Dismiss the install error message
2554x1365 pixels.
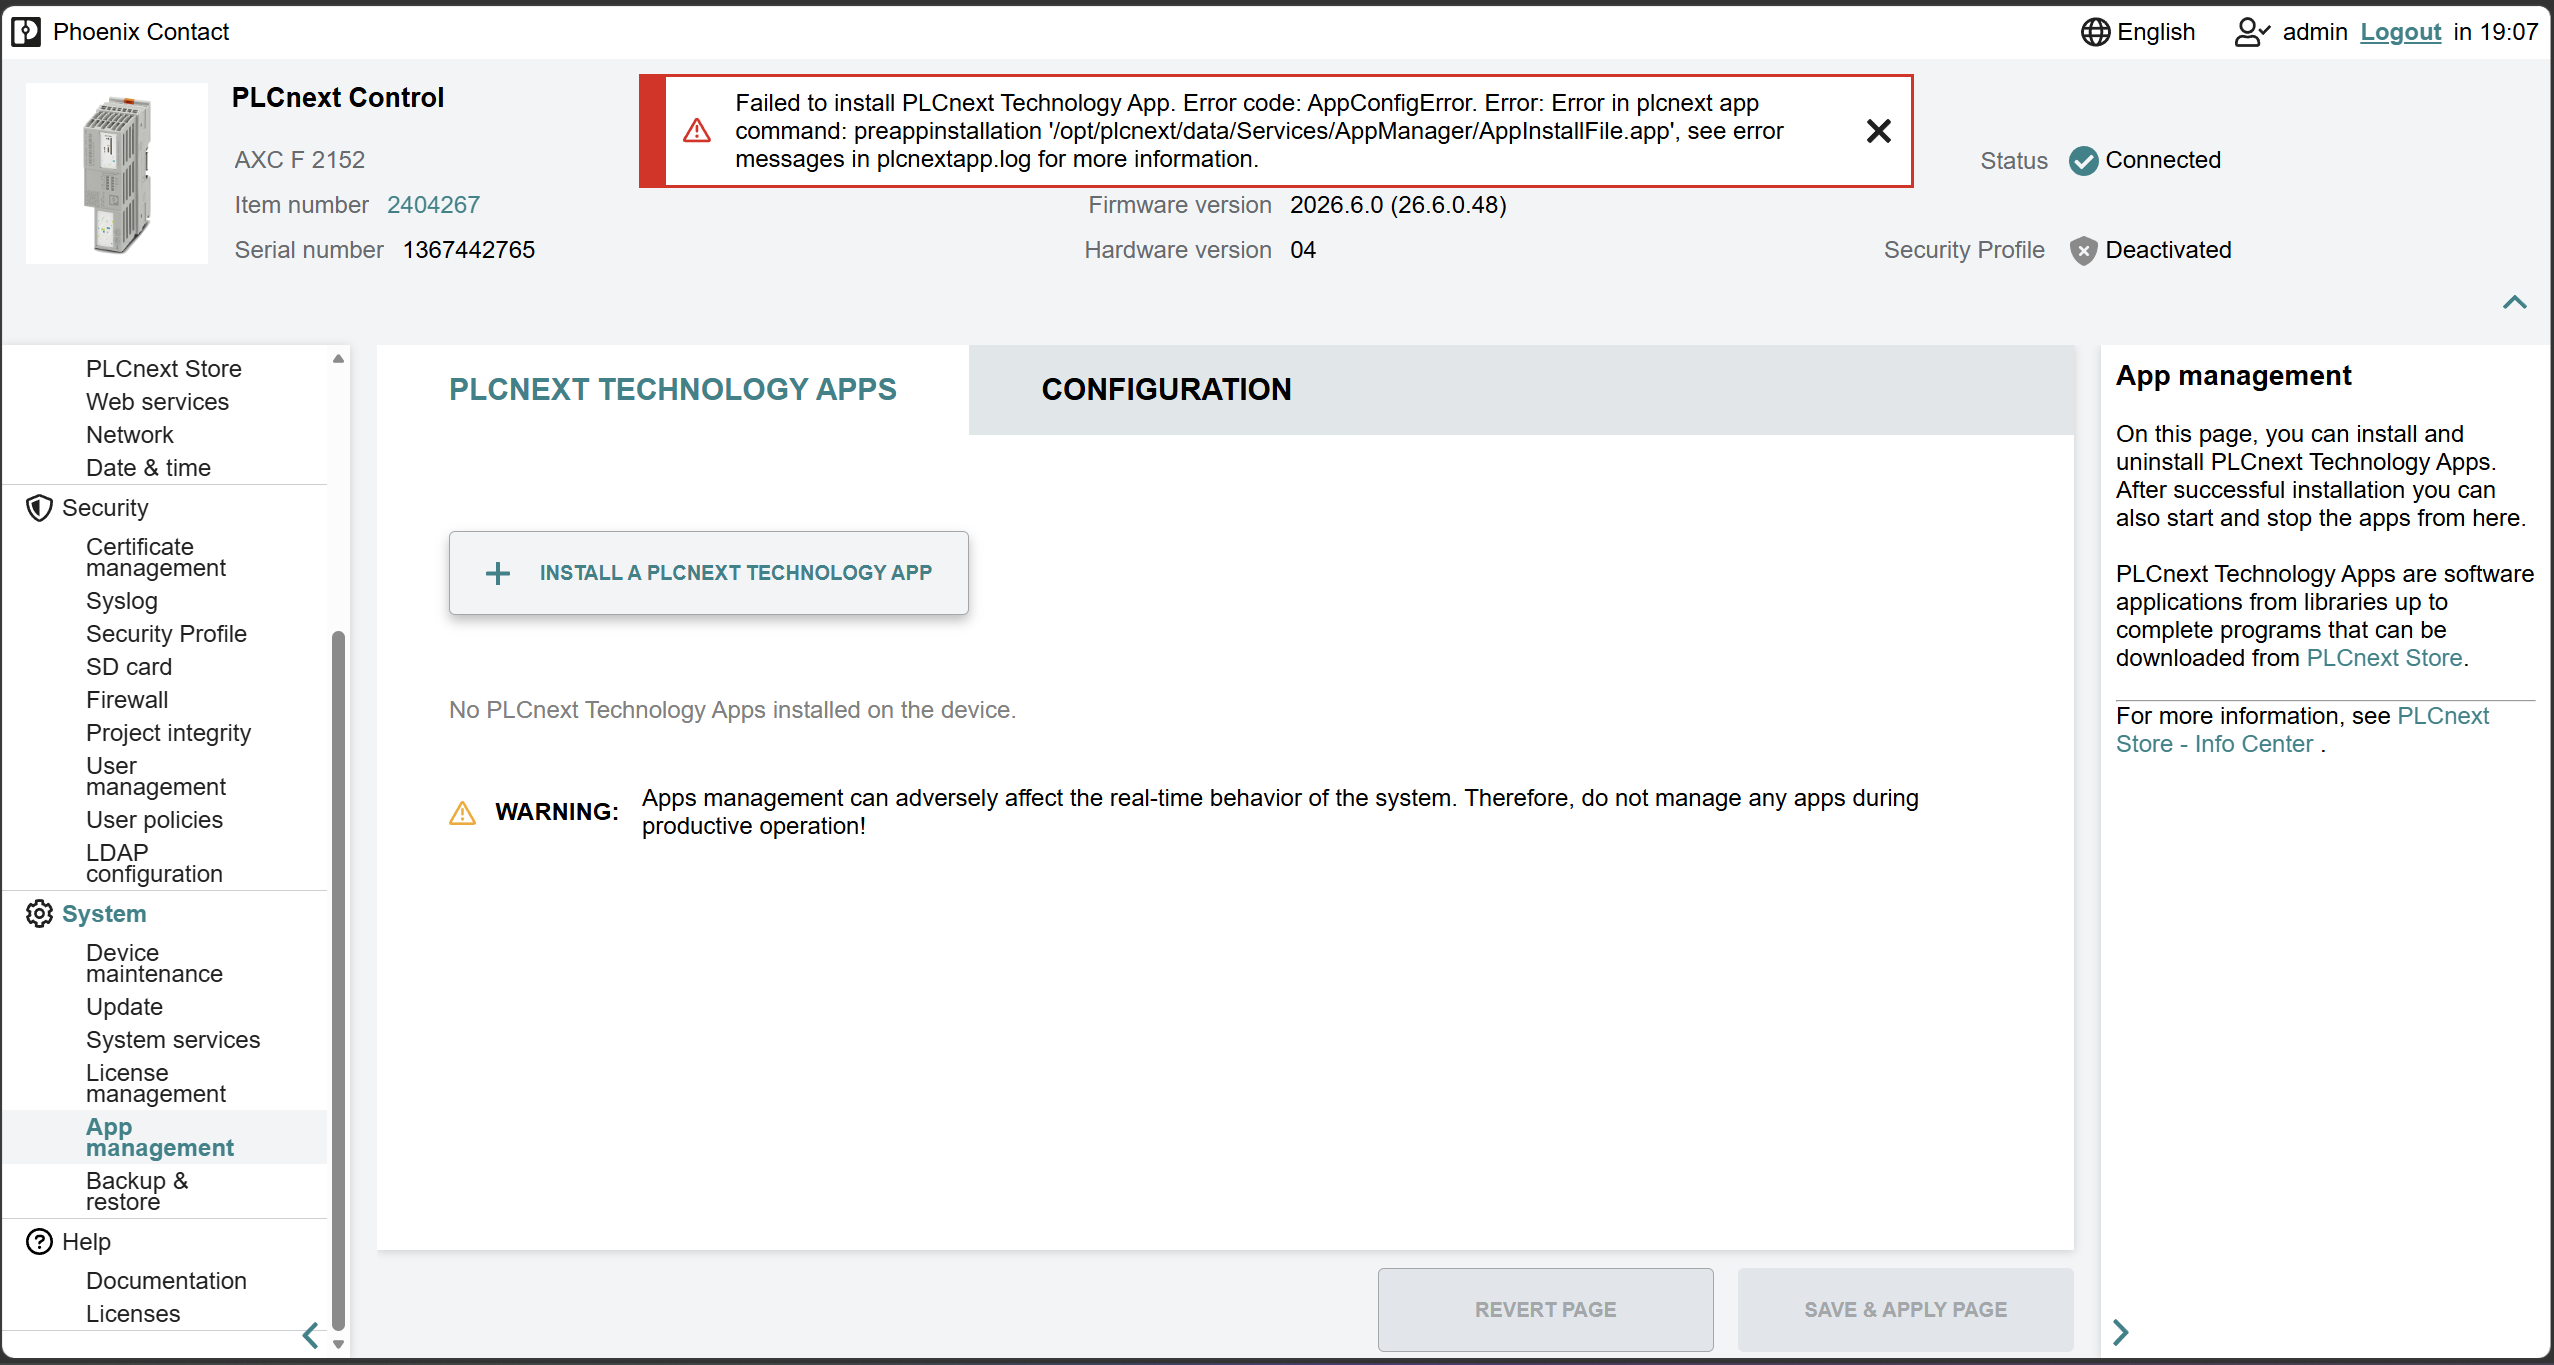(1878, 131)
